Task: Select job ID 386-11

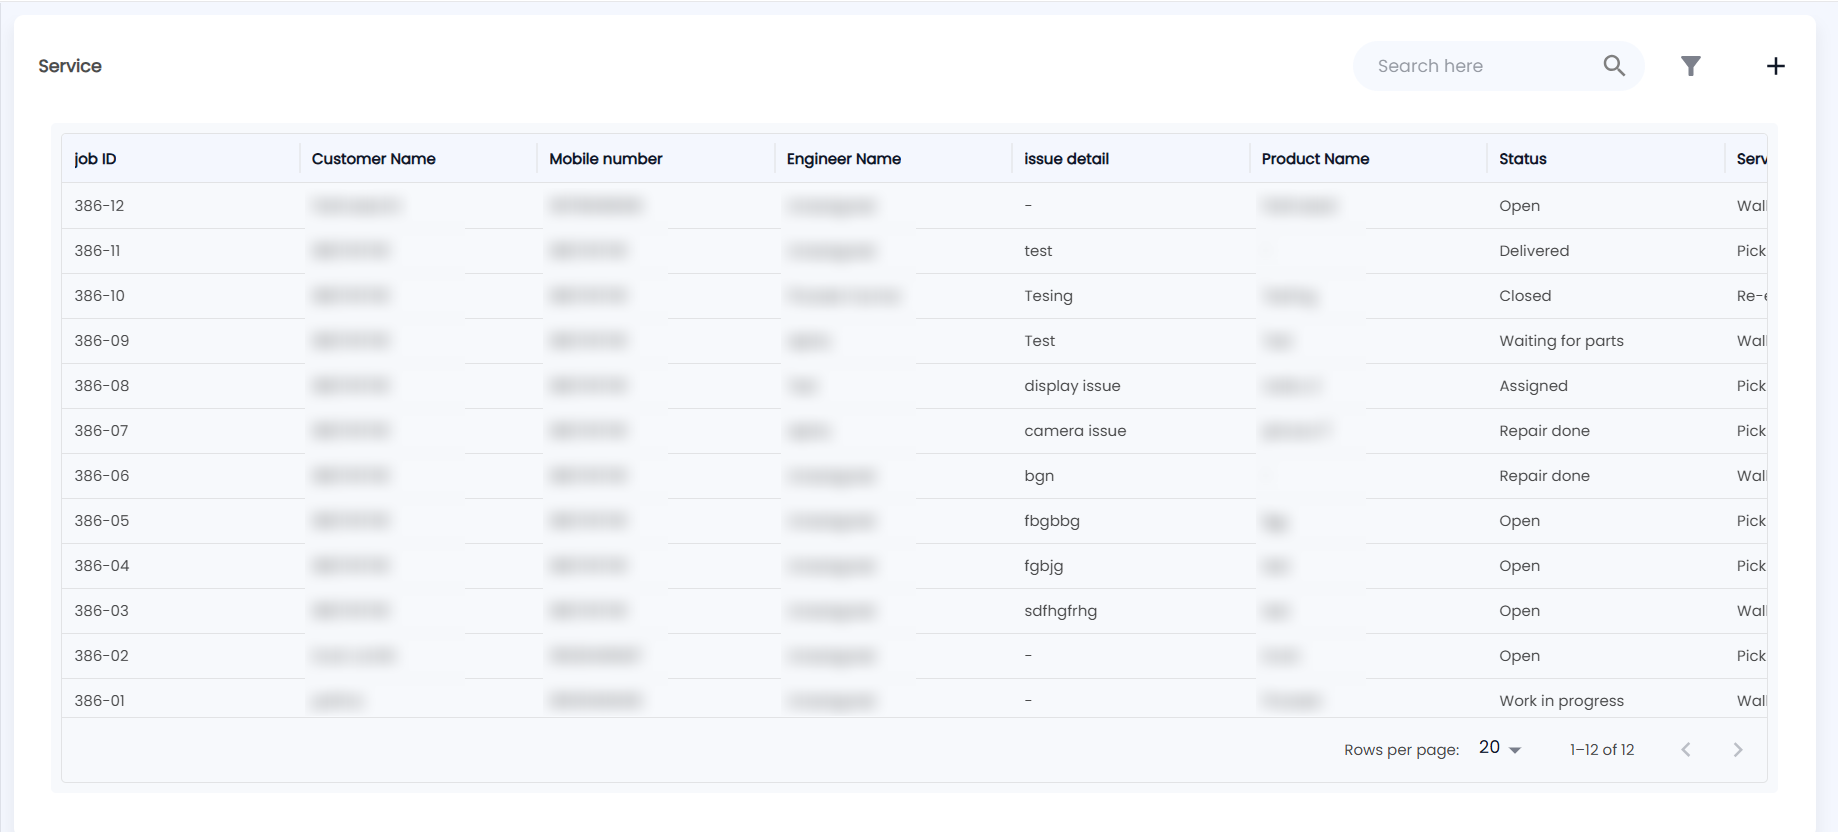Action: [97, 251]
